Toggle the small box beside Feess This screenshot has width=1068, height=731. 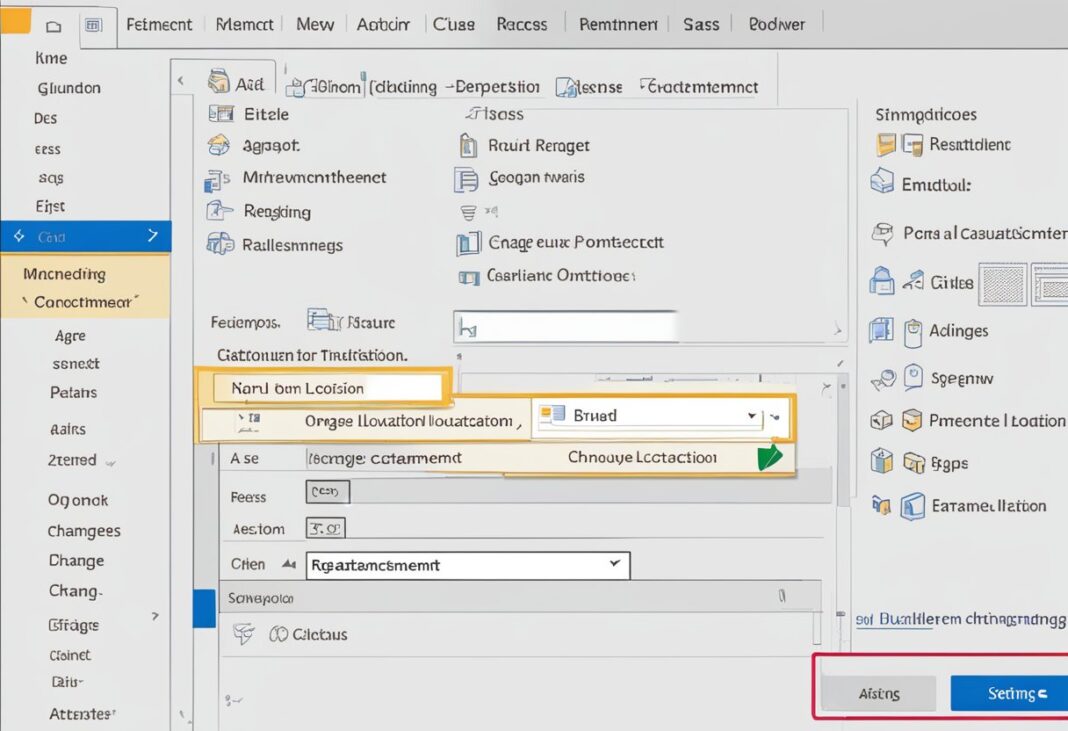pyautogui.click(x=327, y=492)
